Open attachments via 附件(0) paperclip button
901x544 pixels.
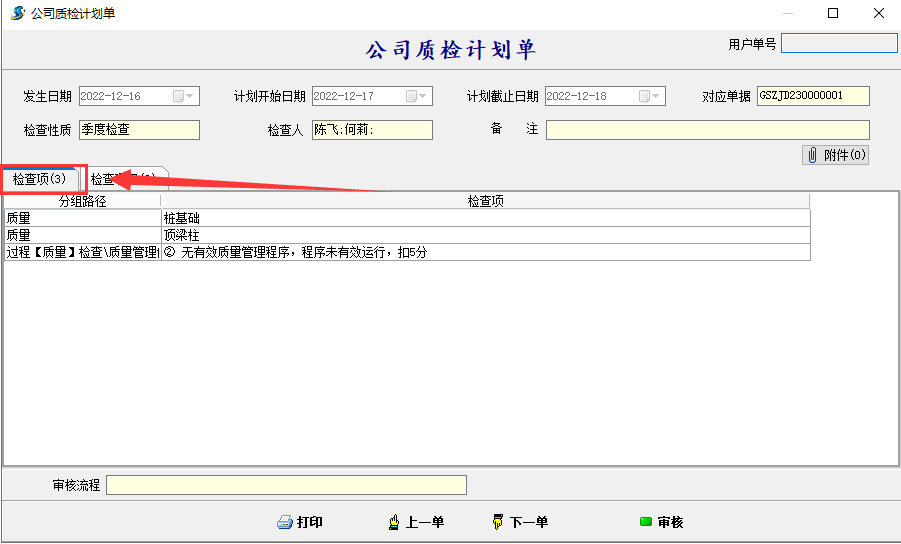[x=835, y=155]
